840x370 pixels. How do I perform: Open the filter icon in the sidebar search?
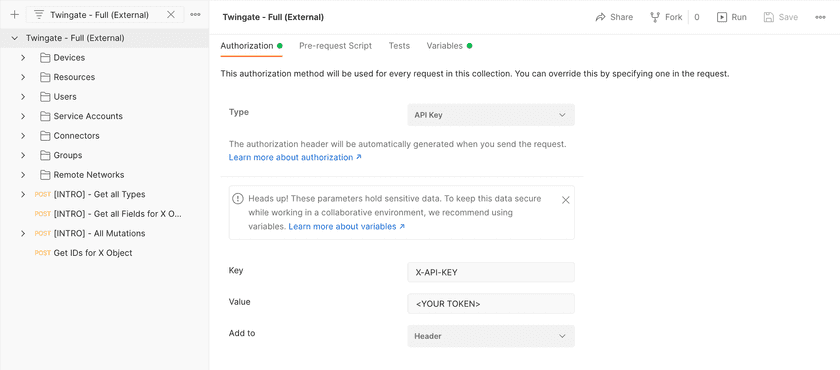(x=39, y=15)
